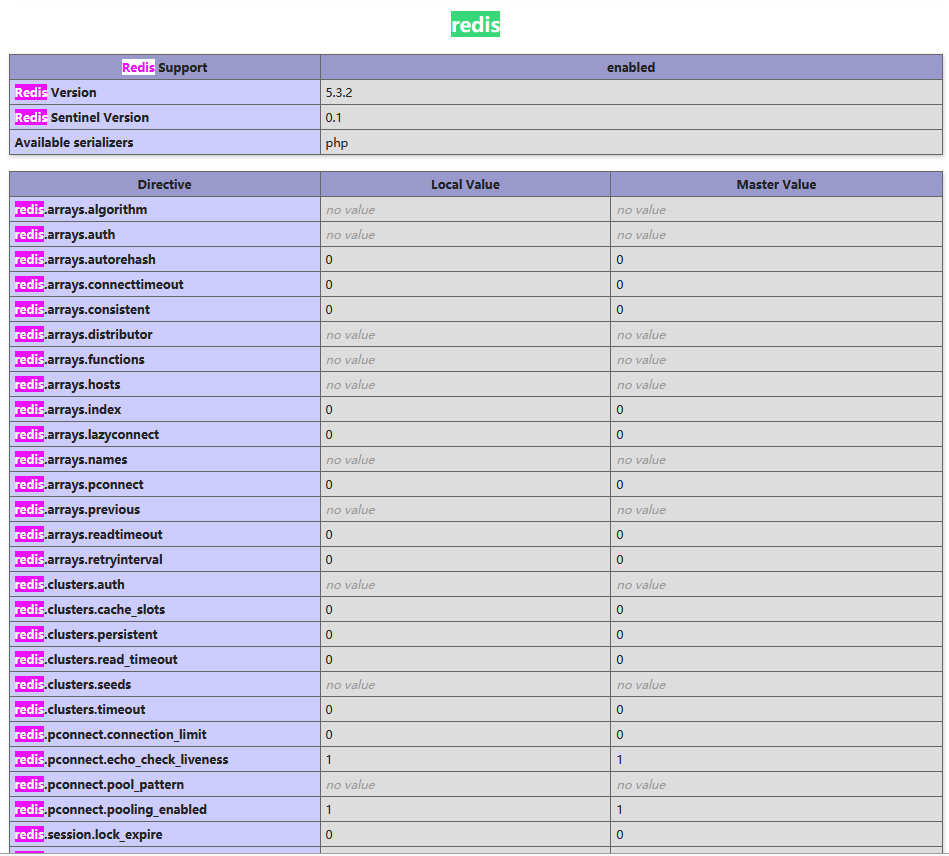Select the Redis Support header cell
Screen dimensions: 949x856
(165, 67)
